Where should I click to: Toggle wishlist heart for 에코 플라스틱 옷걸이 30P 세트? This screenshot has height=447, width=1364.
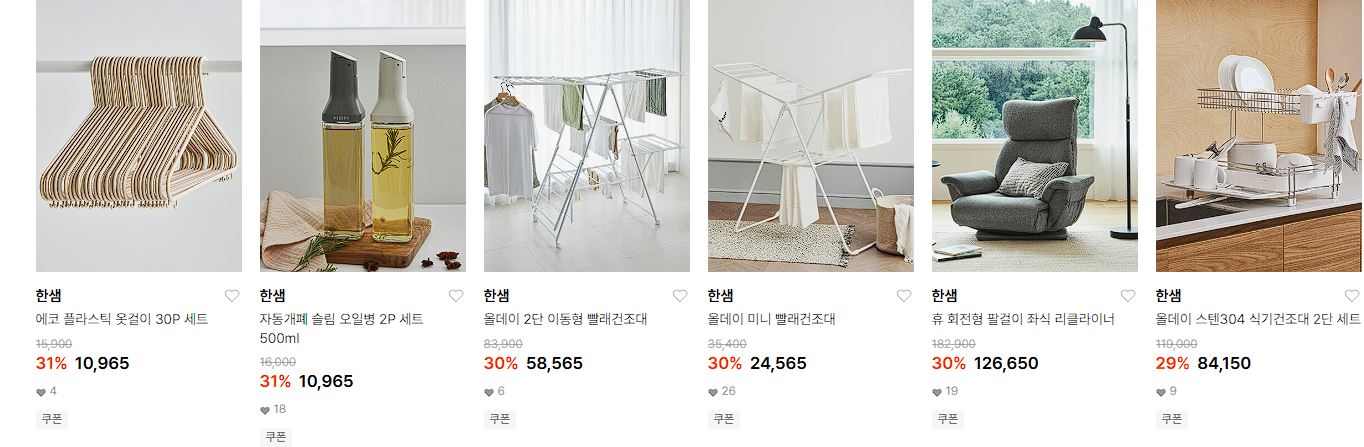coord(232,296)
